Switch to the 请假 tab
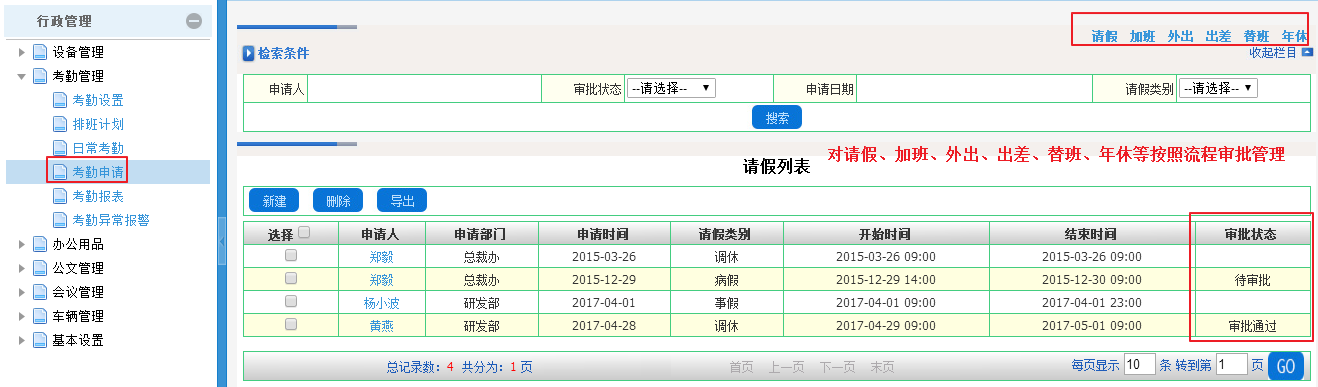This screenshot has width=1318, height=387. pos(1104,36)
